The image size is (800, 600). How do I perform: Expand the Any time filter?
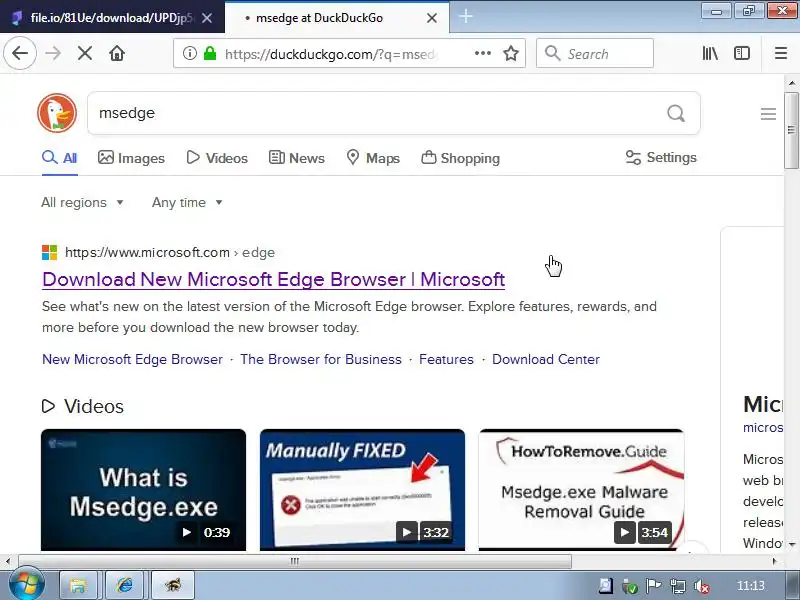click(x=187, y=203)
